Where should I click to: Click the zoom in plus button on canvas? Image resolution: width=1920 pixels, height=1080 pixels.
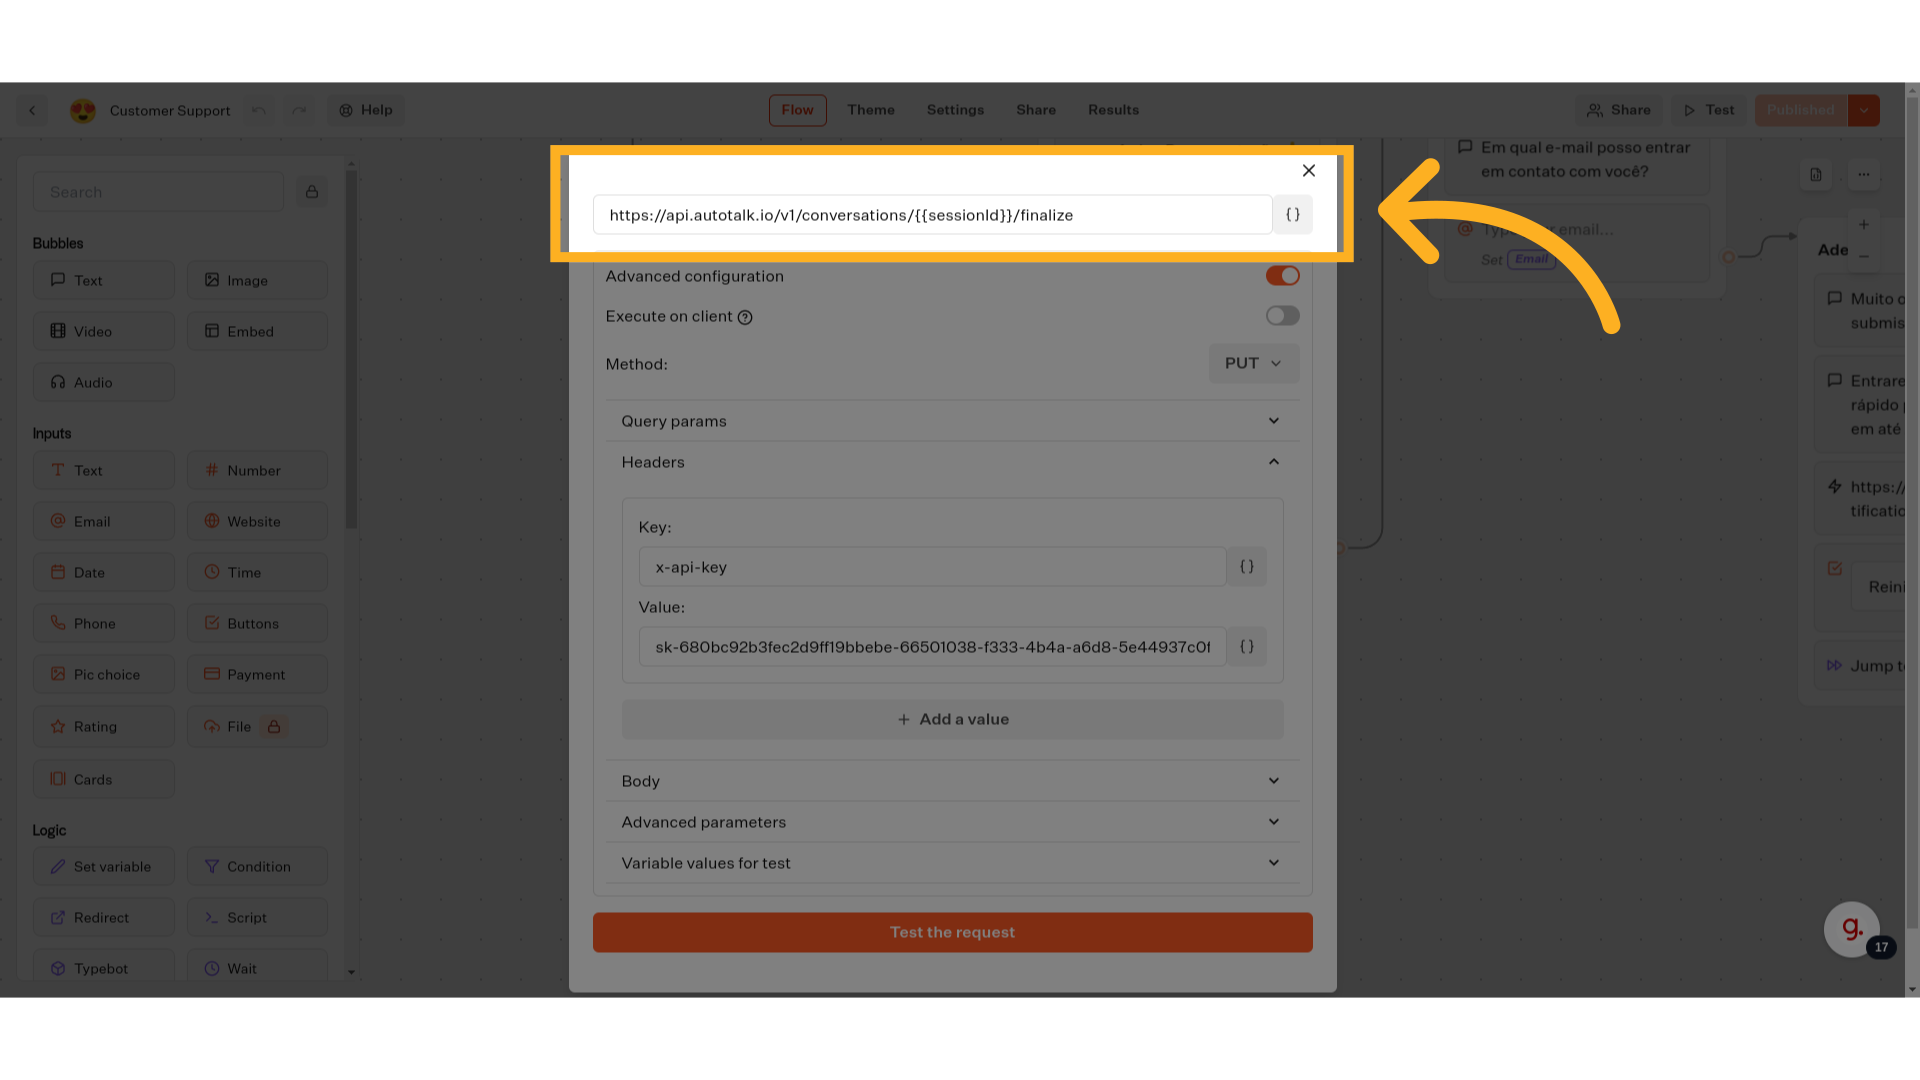[x=1864, y=225]
